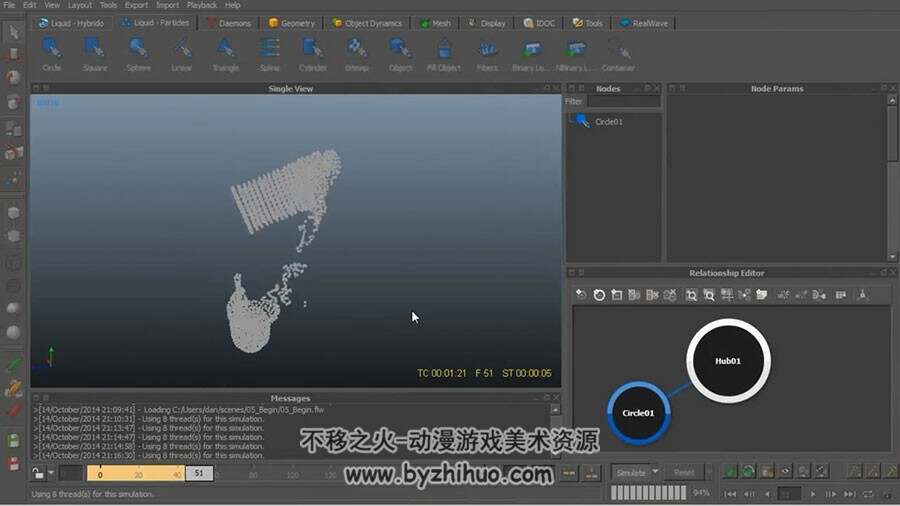Click the notes icon in Relationship Editor toolbar
Image resolution: width=900 pixels, height=506 pixels.
[x=762, y=295]
